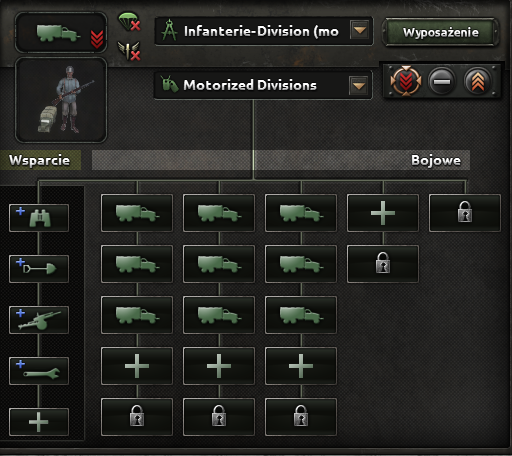Image resolution: width=512 pixels, height=456 pixels.
Task: Set elite priority with orange chevrons button
Action: 478,81
